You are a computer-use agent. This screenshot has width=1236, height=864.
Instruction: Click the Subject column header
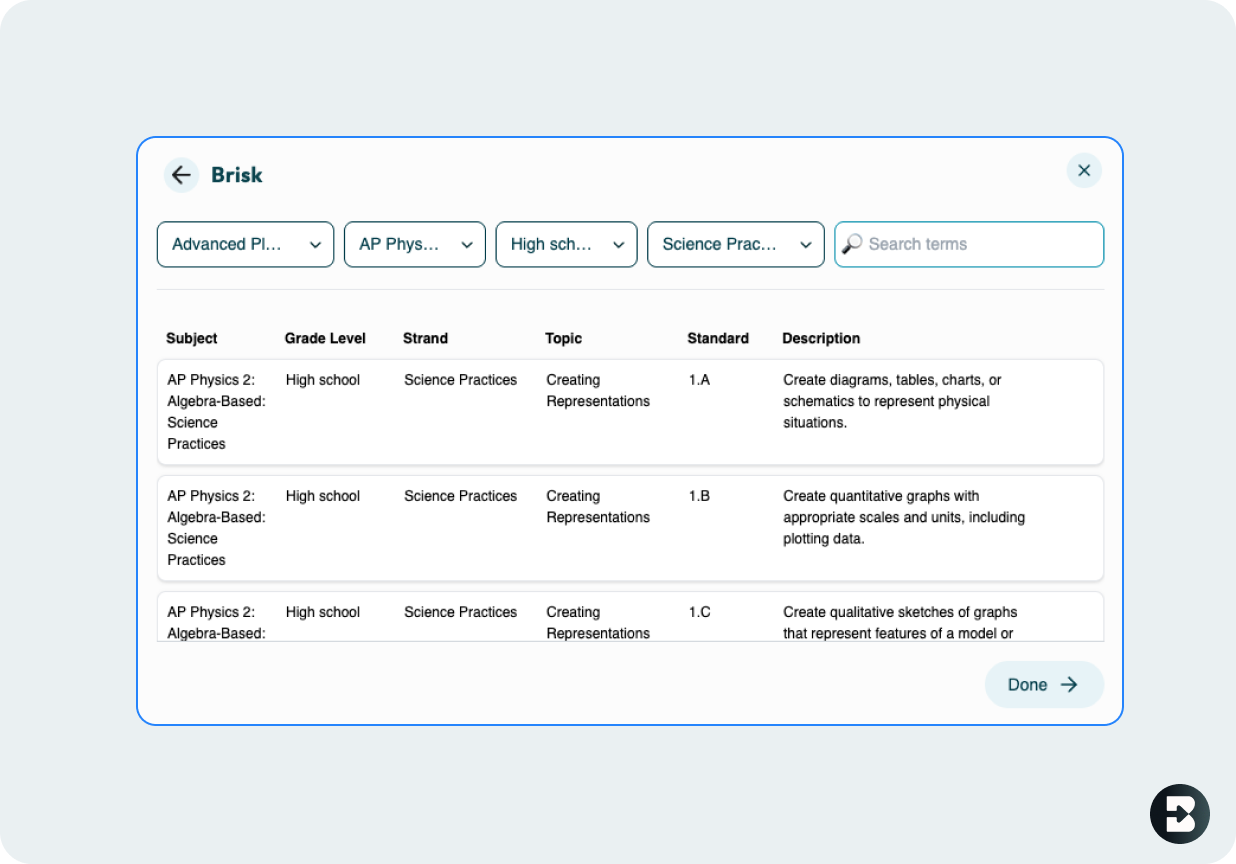[192, 338]
